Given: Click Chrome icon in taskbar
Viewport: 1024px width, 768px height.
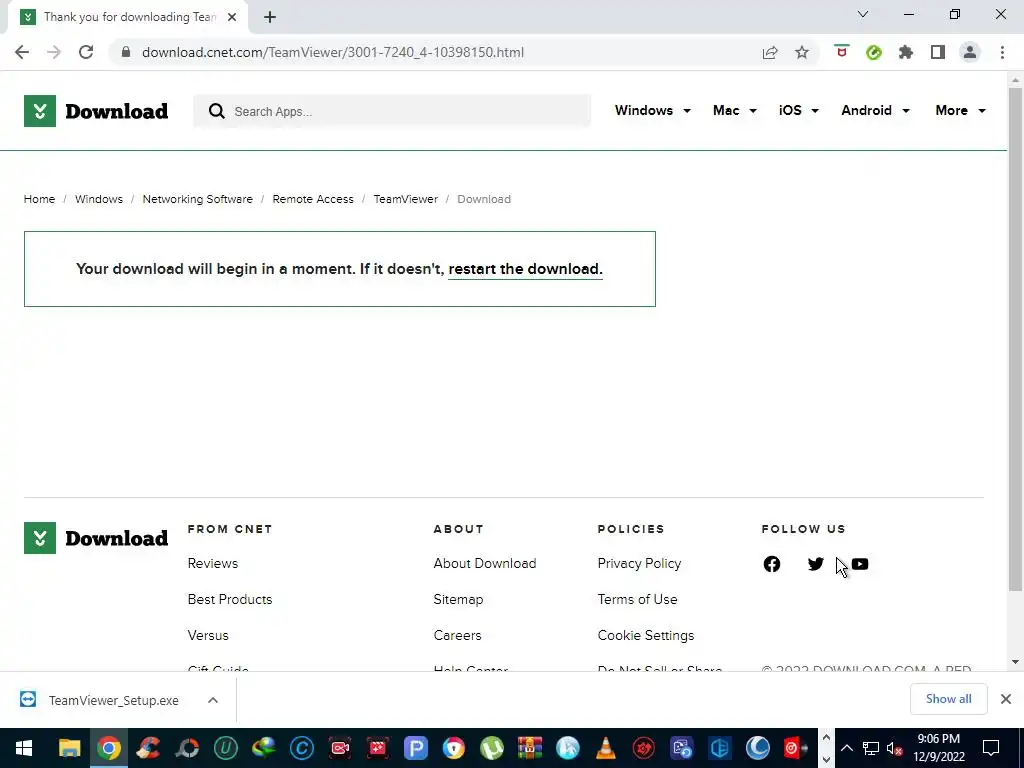Looking at the screenshot, I should (109, 748).
